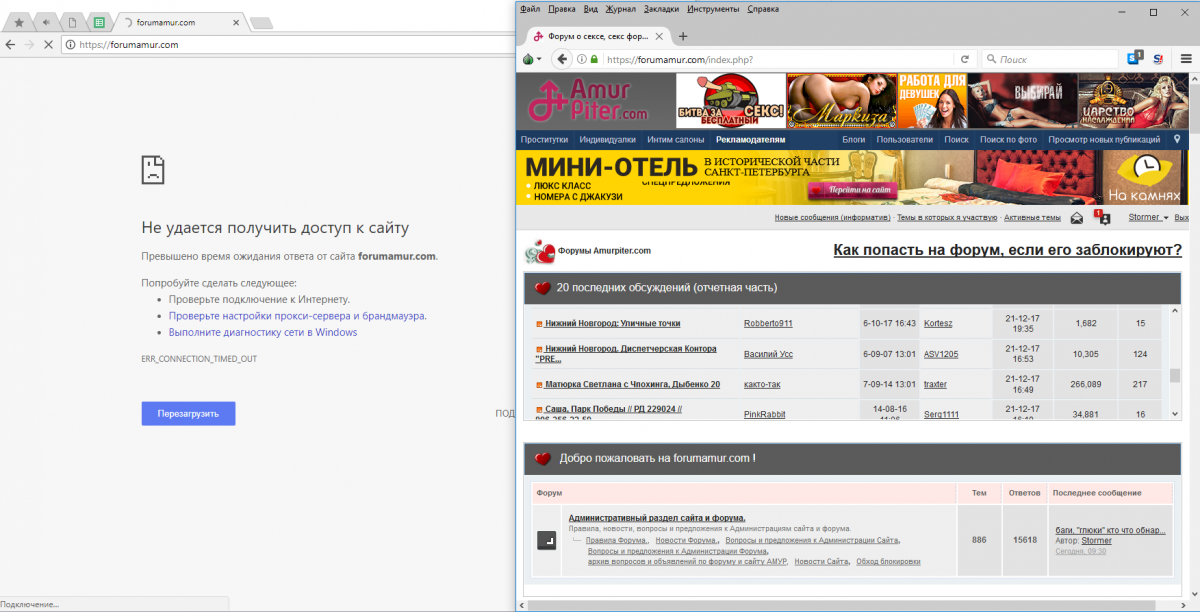
Task: Expand the Stormer user account dropdown
Action: [x=1147, y=217]
